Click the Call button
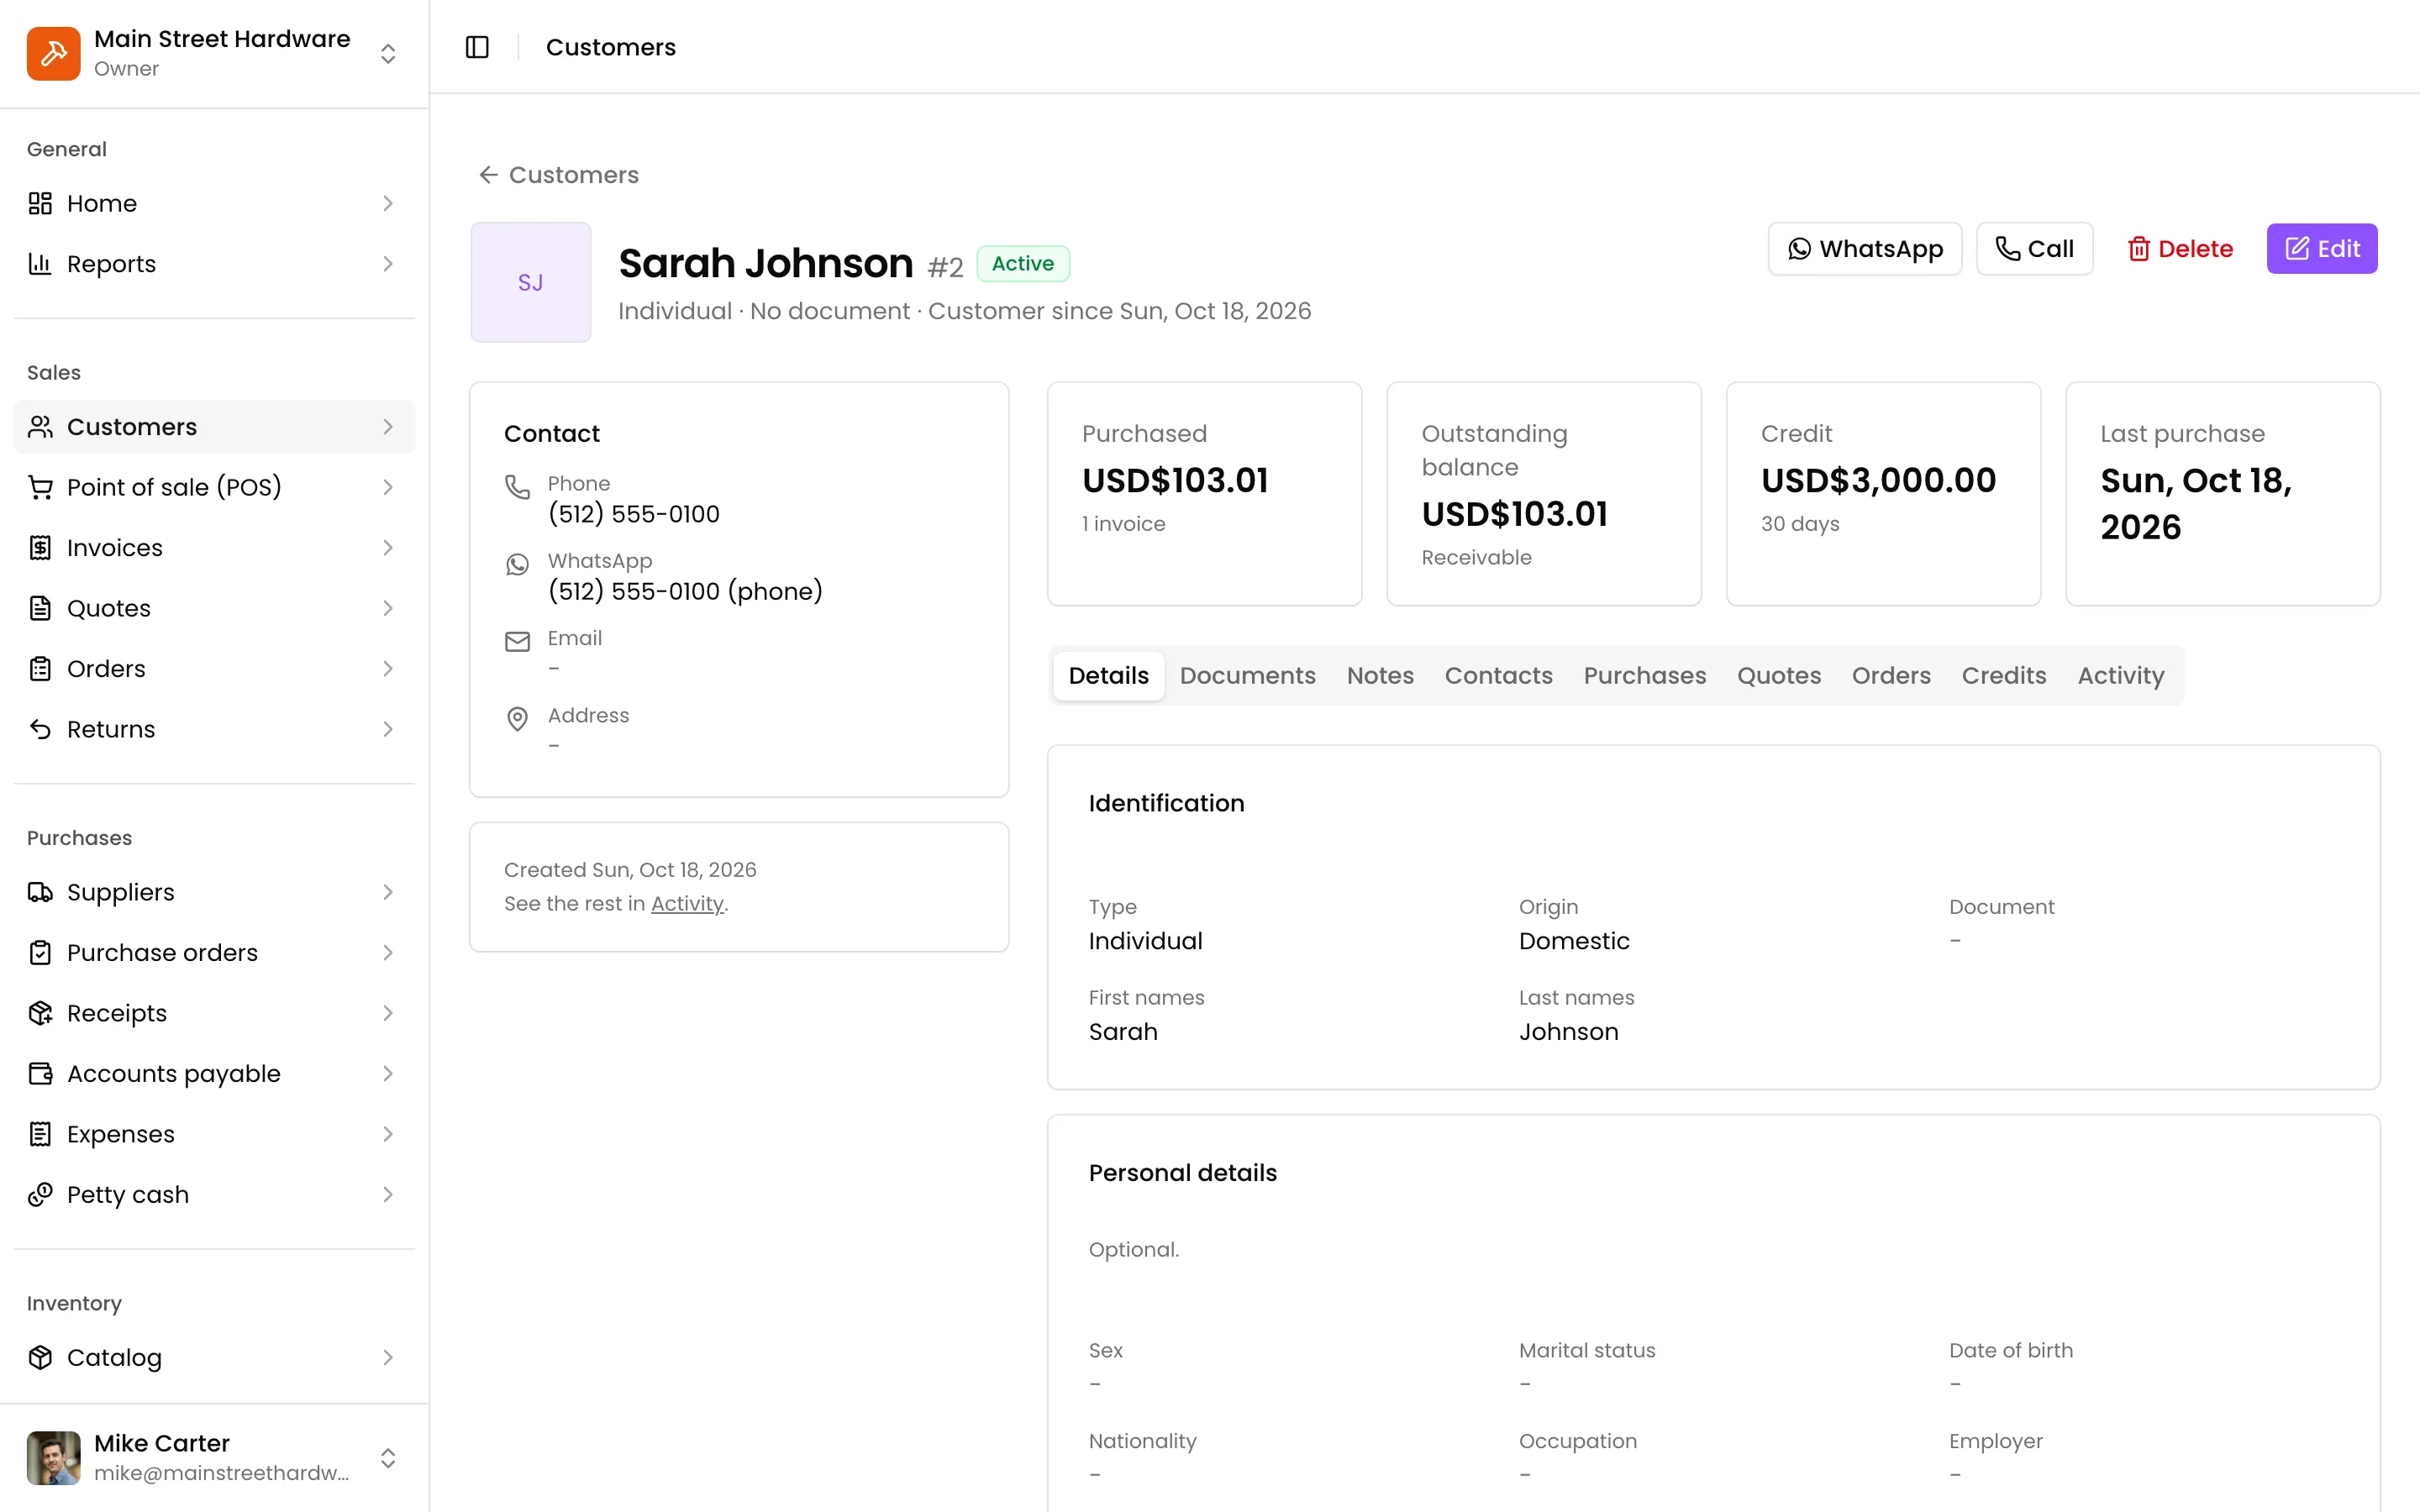2420x1512 pixels. pyautogui.click(x=2034, y=249)
